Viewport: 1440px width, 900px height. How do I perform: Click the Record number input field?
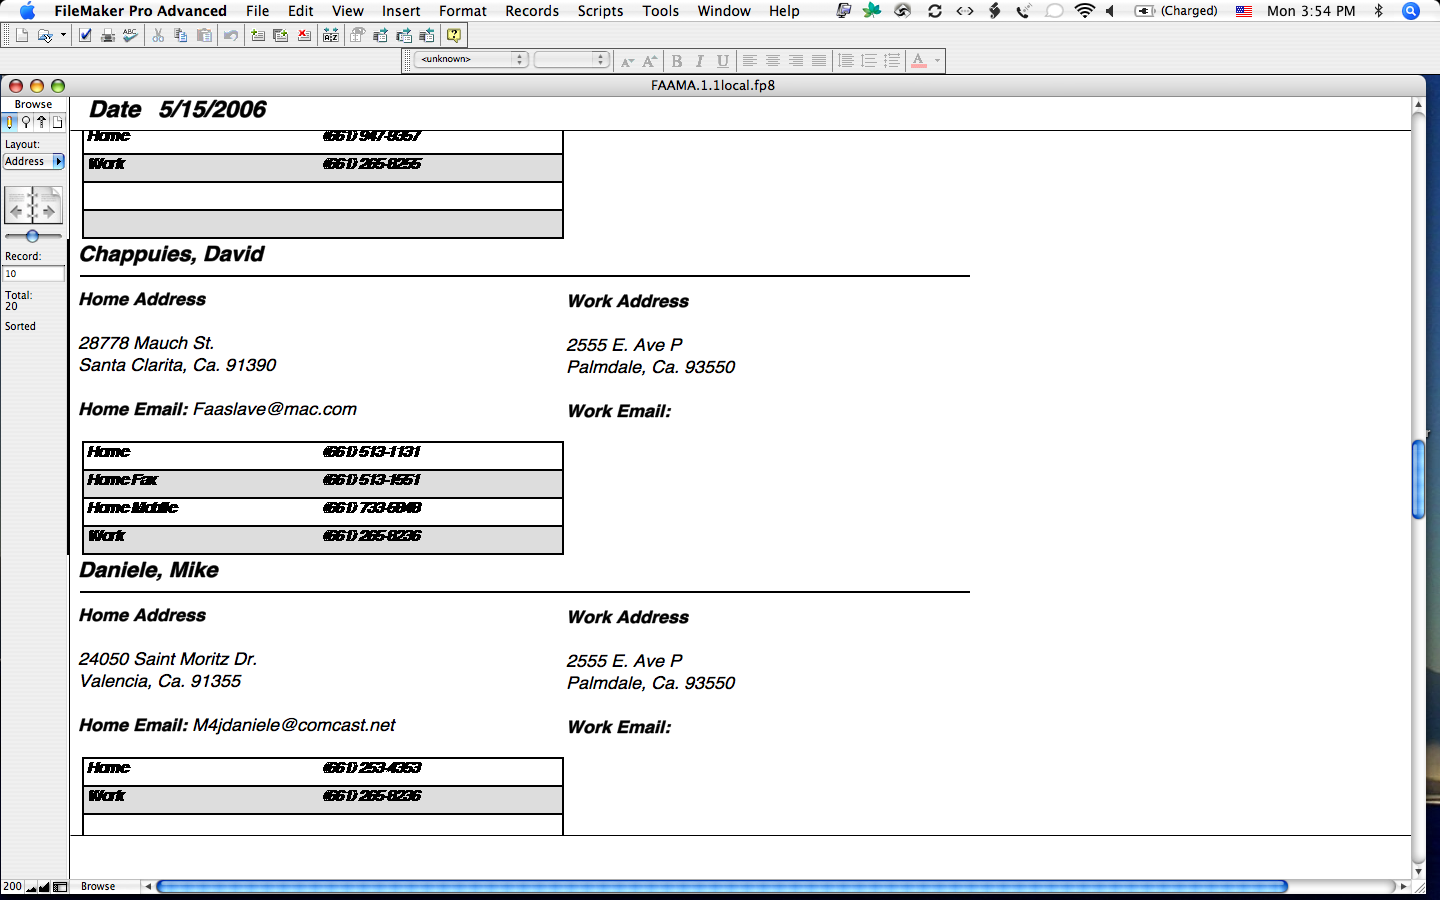(34, 273)
